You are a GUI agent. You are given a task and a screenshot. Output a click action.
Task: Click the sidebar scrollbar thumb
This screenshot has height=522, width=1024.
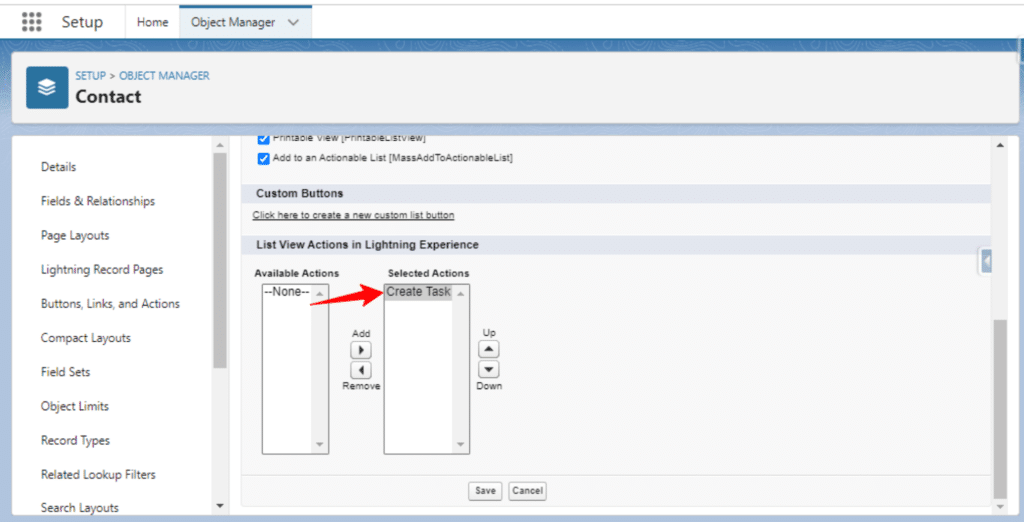point(219,261)
